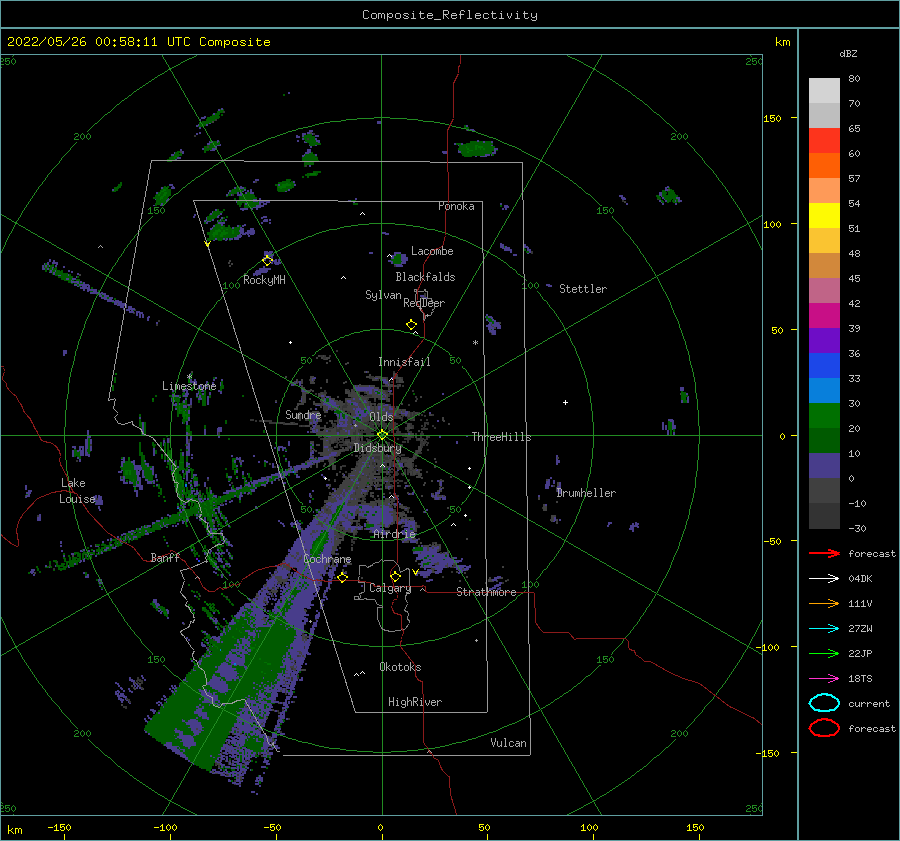Click the white plus marker east of ThreeHills
Image resolution: width=900 pixels, height=841 pixels.
565,402
